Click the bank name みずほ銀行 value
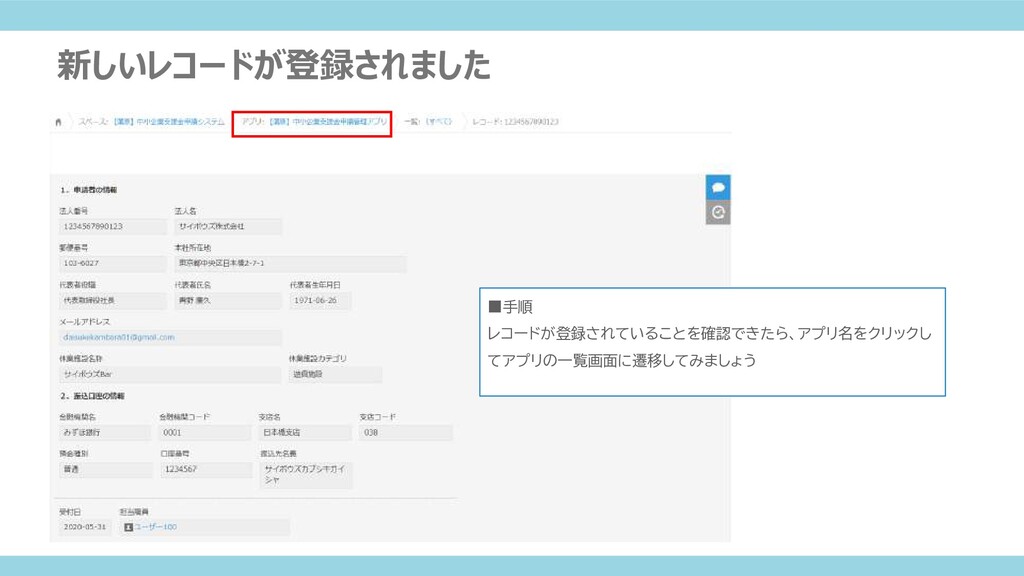Image resolution: width=1024 pixels, height=576 pixels. [x=105, y=432]
